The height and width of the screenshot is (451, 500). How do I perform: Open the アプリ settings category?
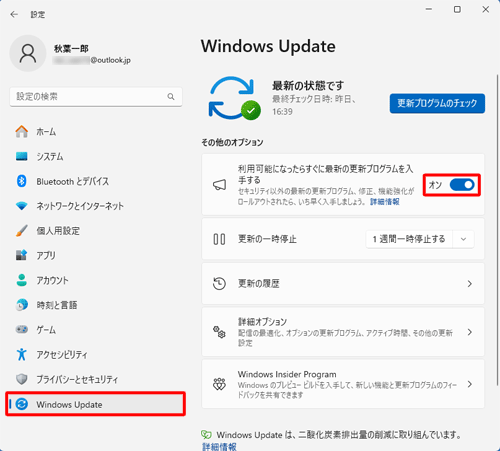click(x=96, y=255)
